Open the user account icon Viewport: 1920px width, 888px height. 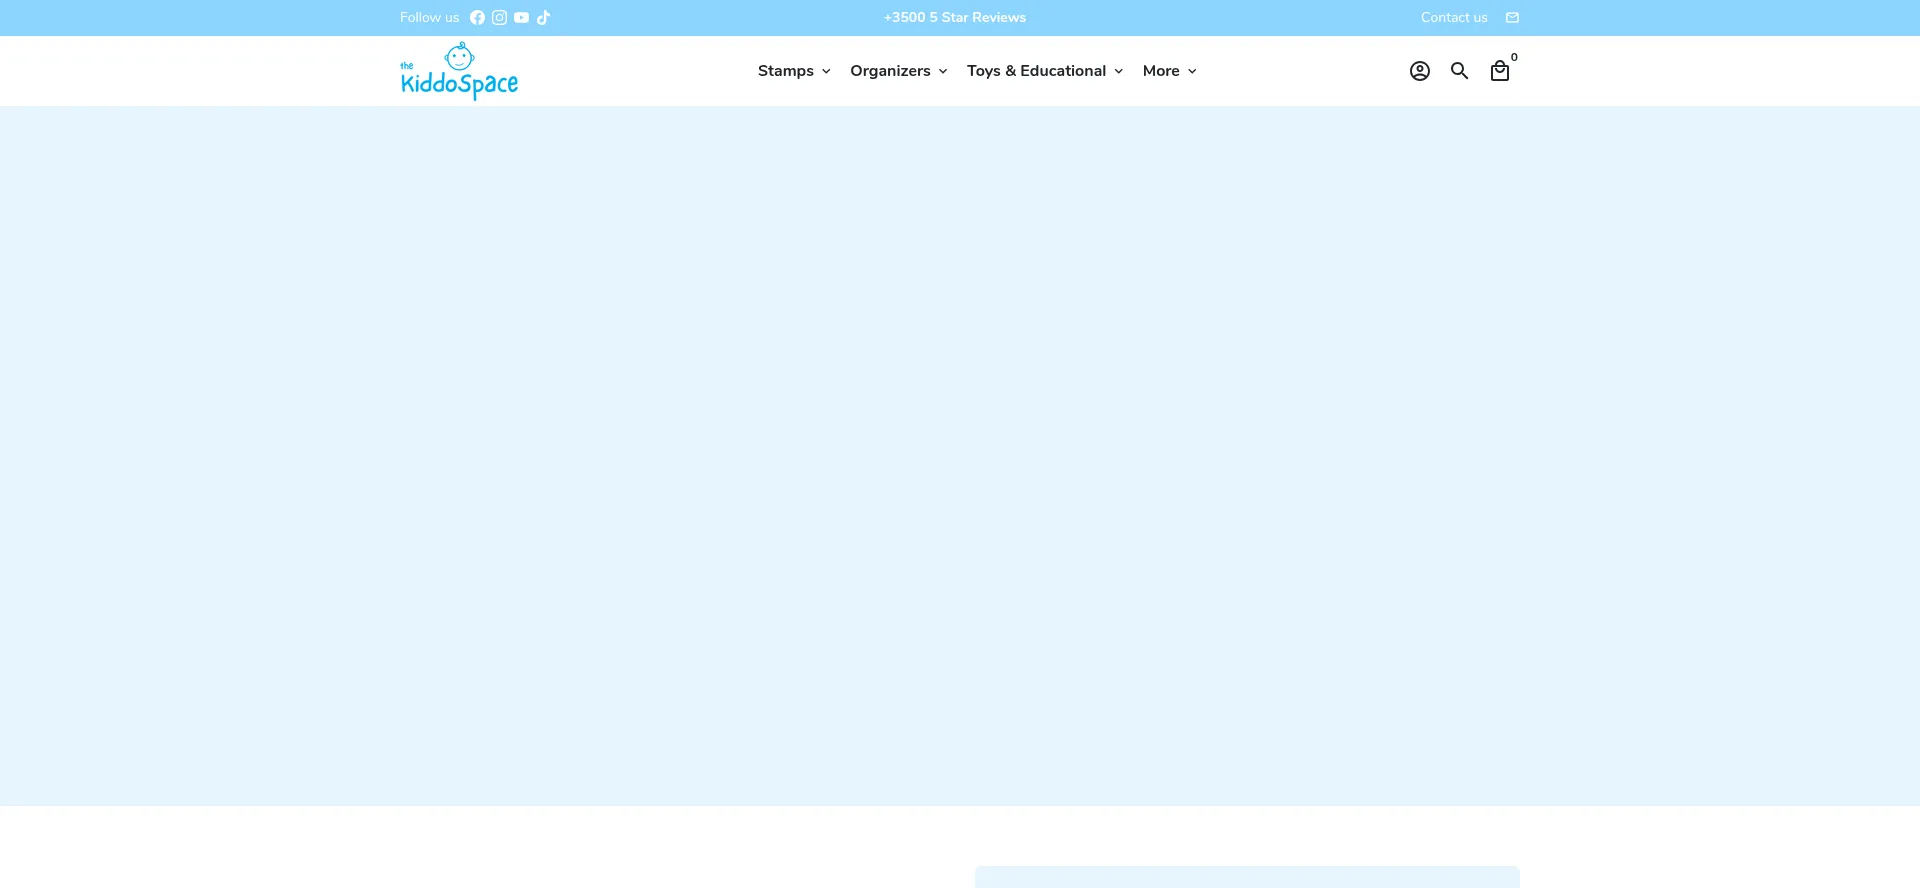click(x=1419, y=71)
